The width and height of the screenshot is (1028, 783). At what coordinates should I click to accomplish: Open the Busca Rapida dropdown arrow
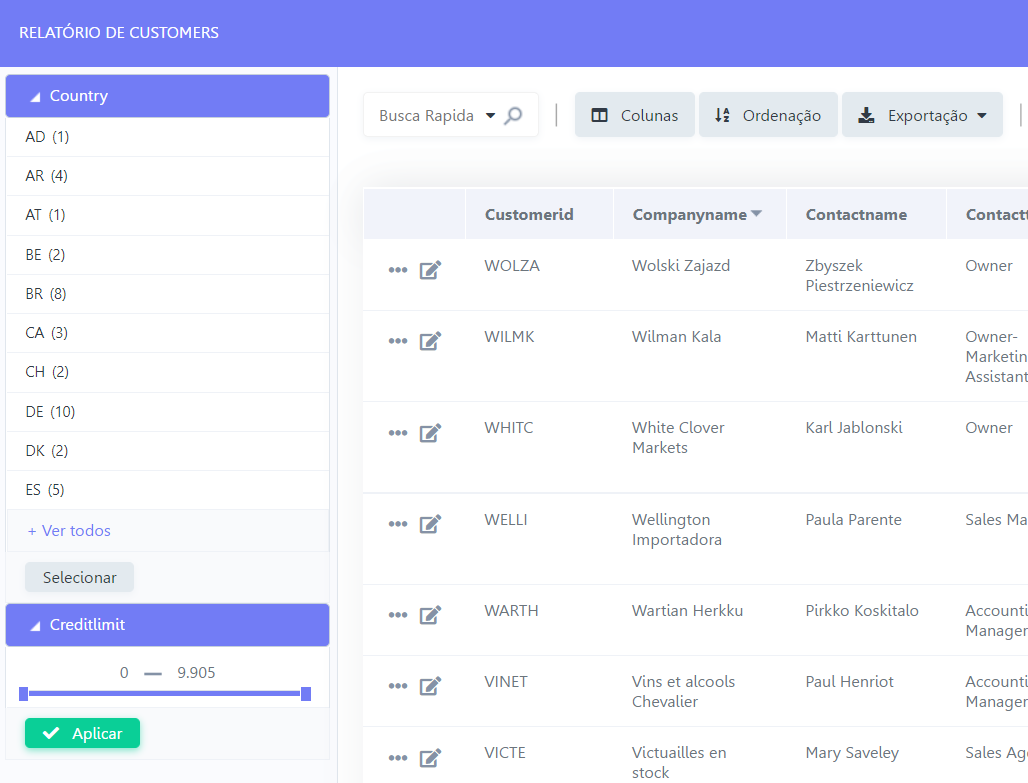tap(490, 115)
